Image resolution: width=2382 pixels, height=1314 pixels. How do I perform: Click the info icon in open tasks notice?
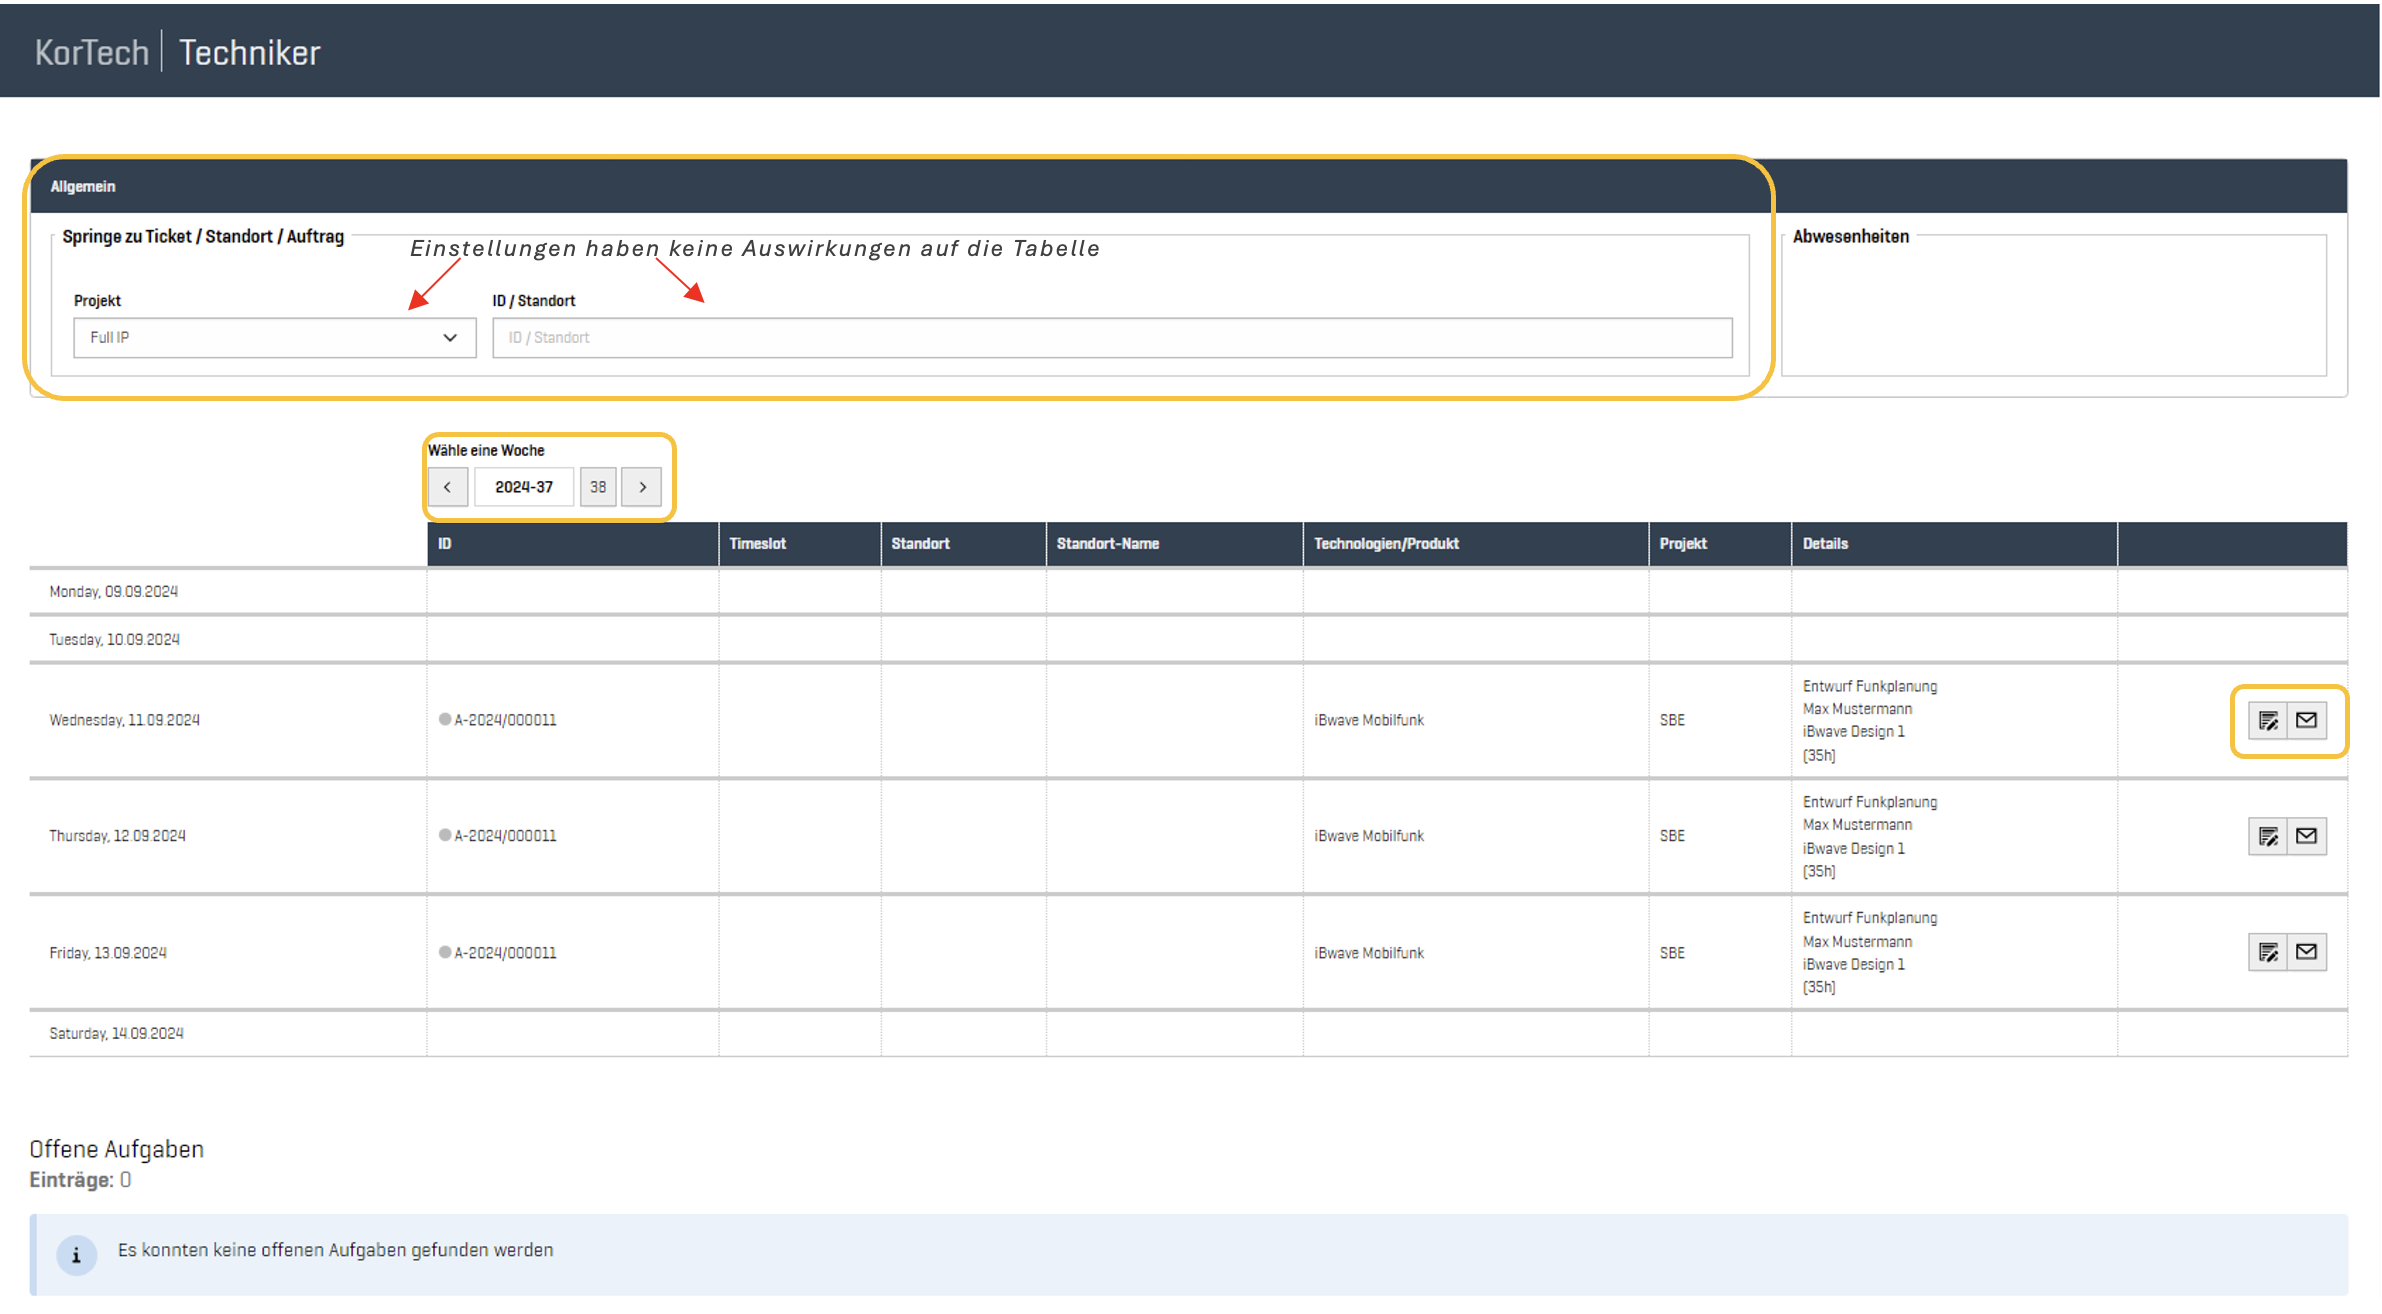pos(76,1255)
